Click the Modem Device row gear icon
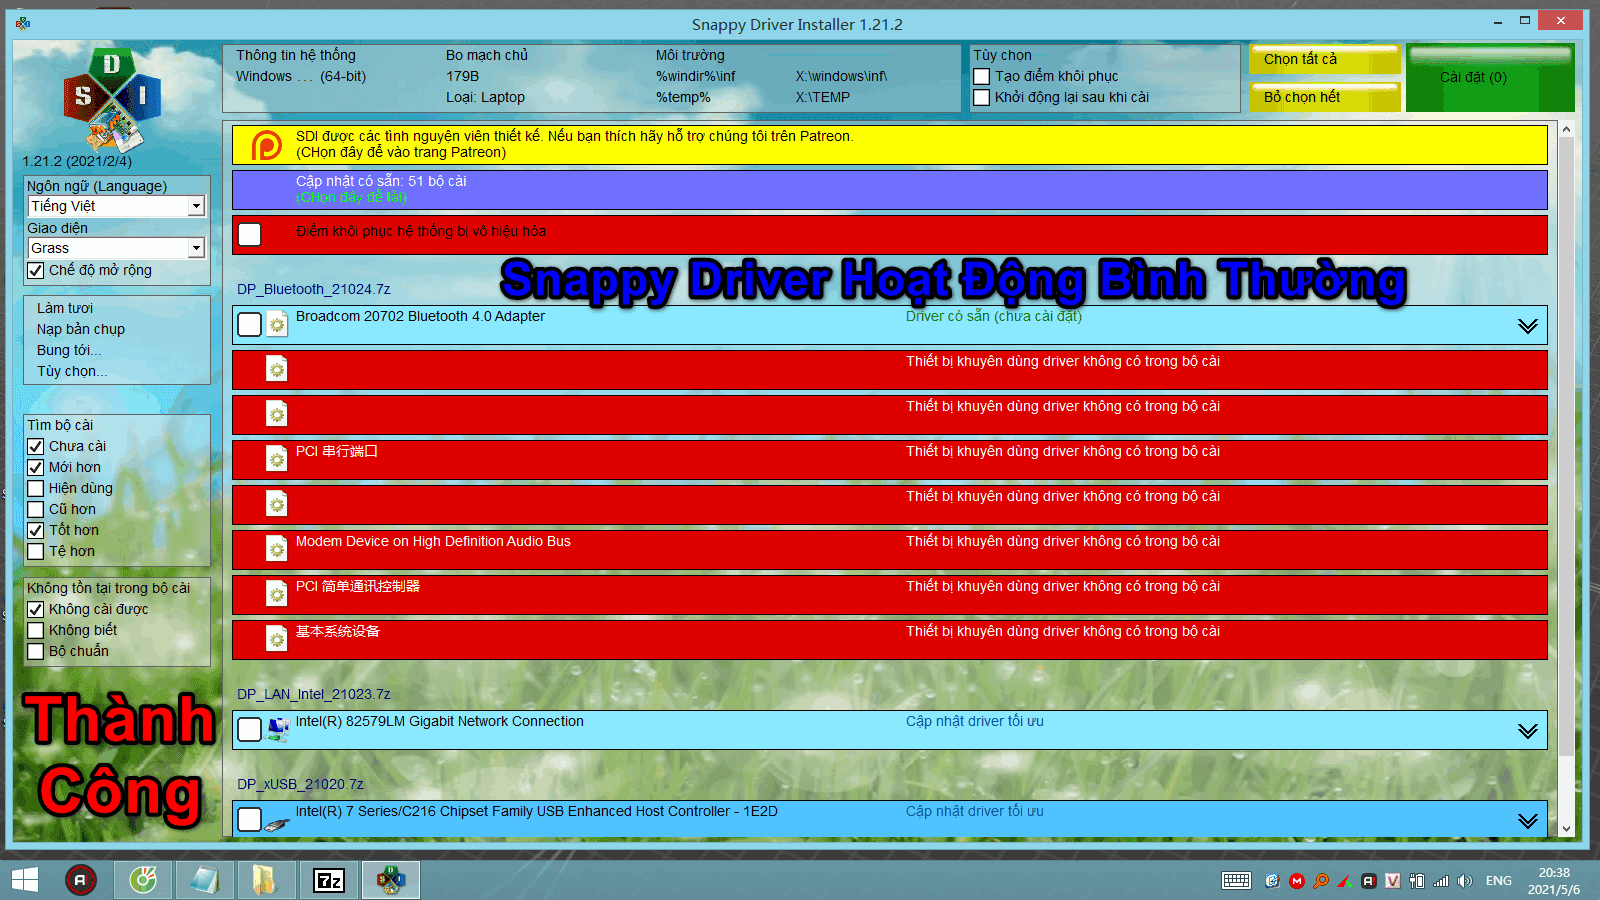 [x=277, y=550]
